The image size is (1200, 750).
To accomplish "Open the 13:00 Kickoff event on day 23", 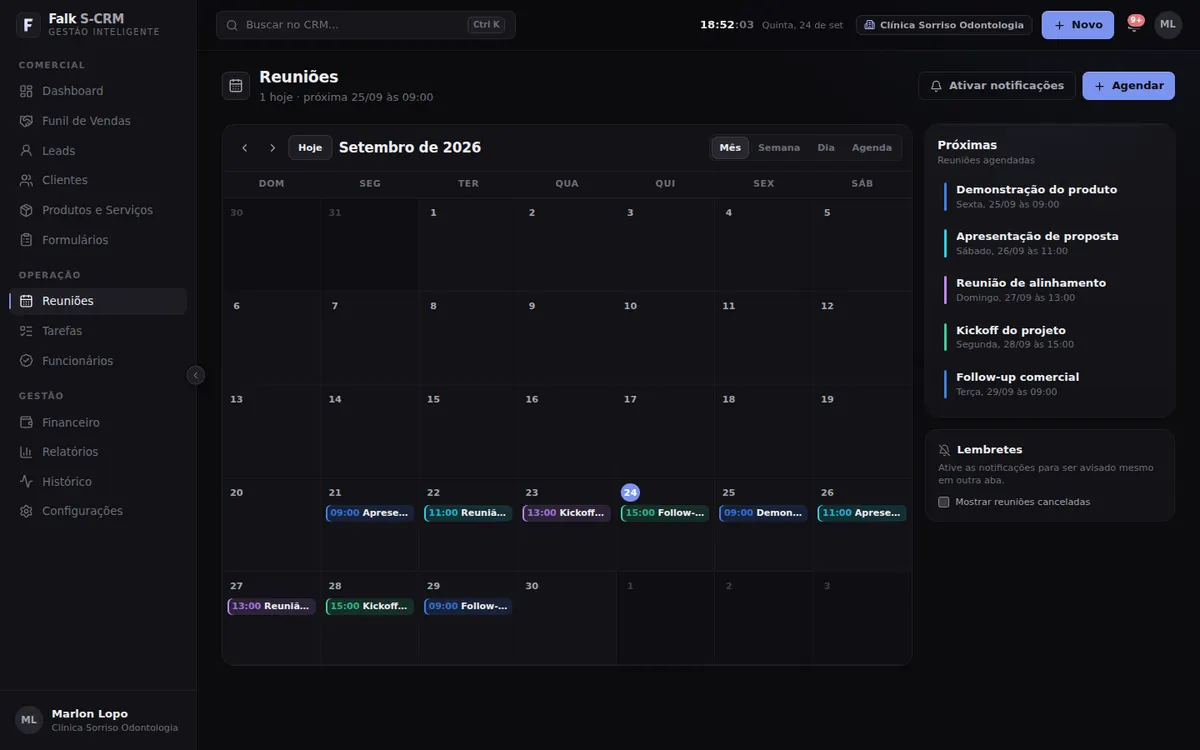I will (x=566, y=513).
